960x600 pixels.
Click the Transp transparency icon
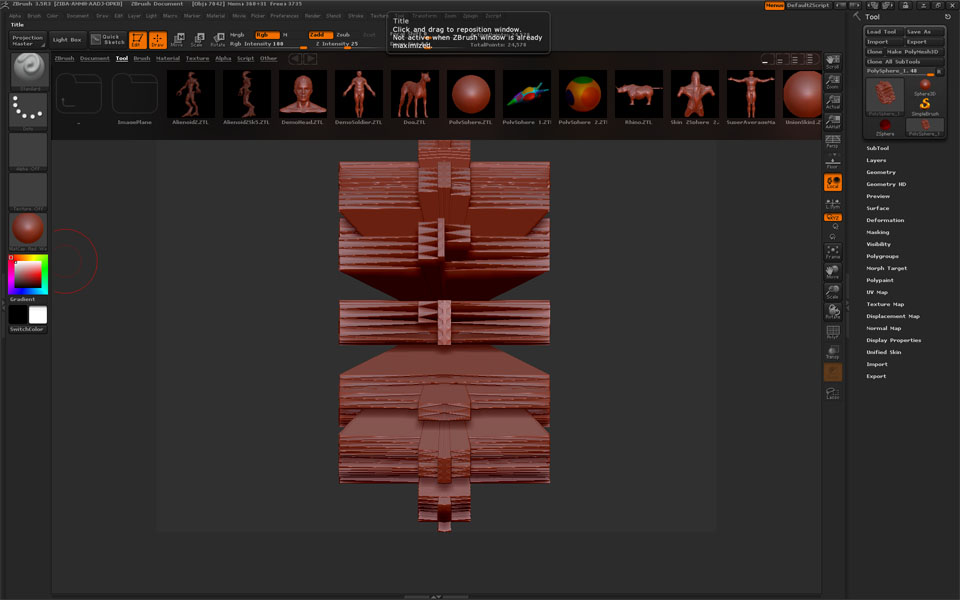(x=833, y=352)
